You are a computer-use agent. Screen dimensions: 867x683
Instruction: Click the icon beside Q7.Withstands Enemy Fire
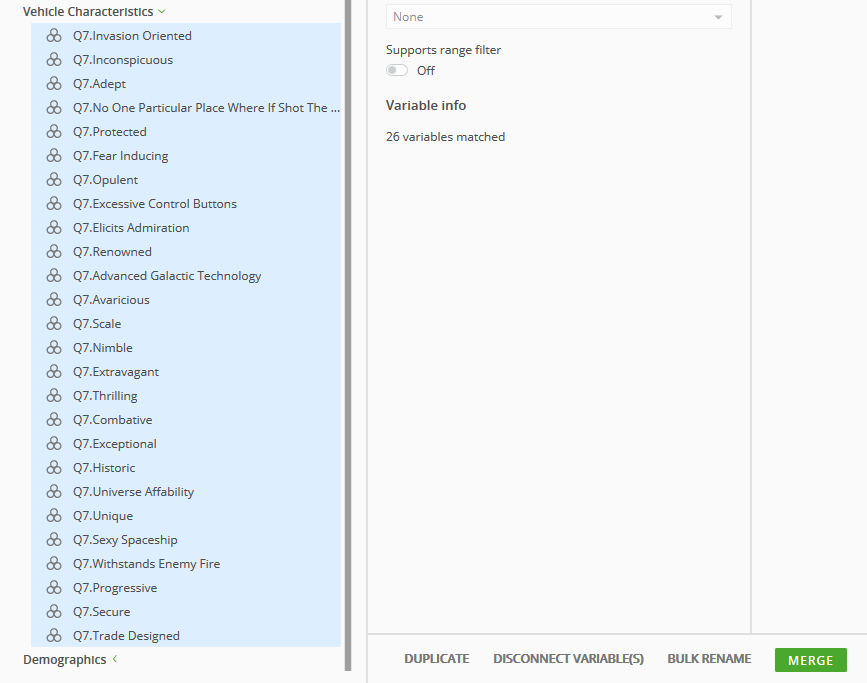point(54,564)
